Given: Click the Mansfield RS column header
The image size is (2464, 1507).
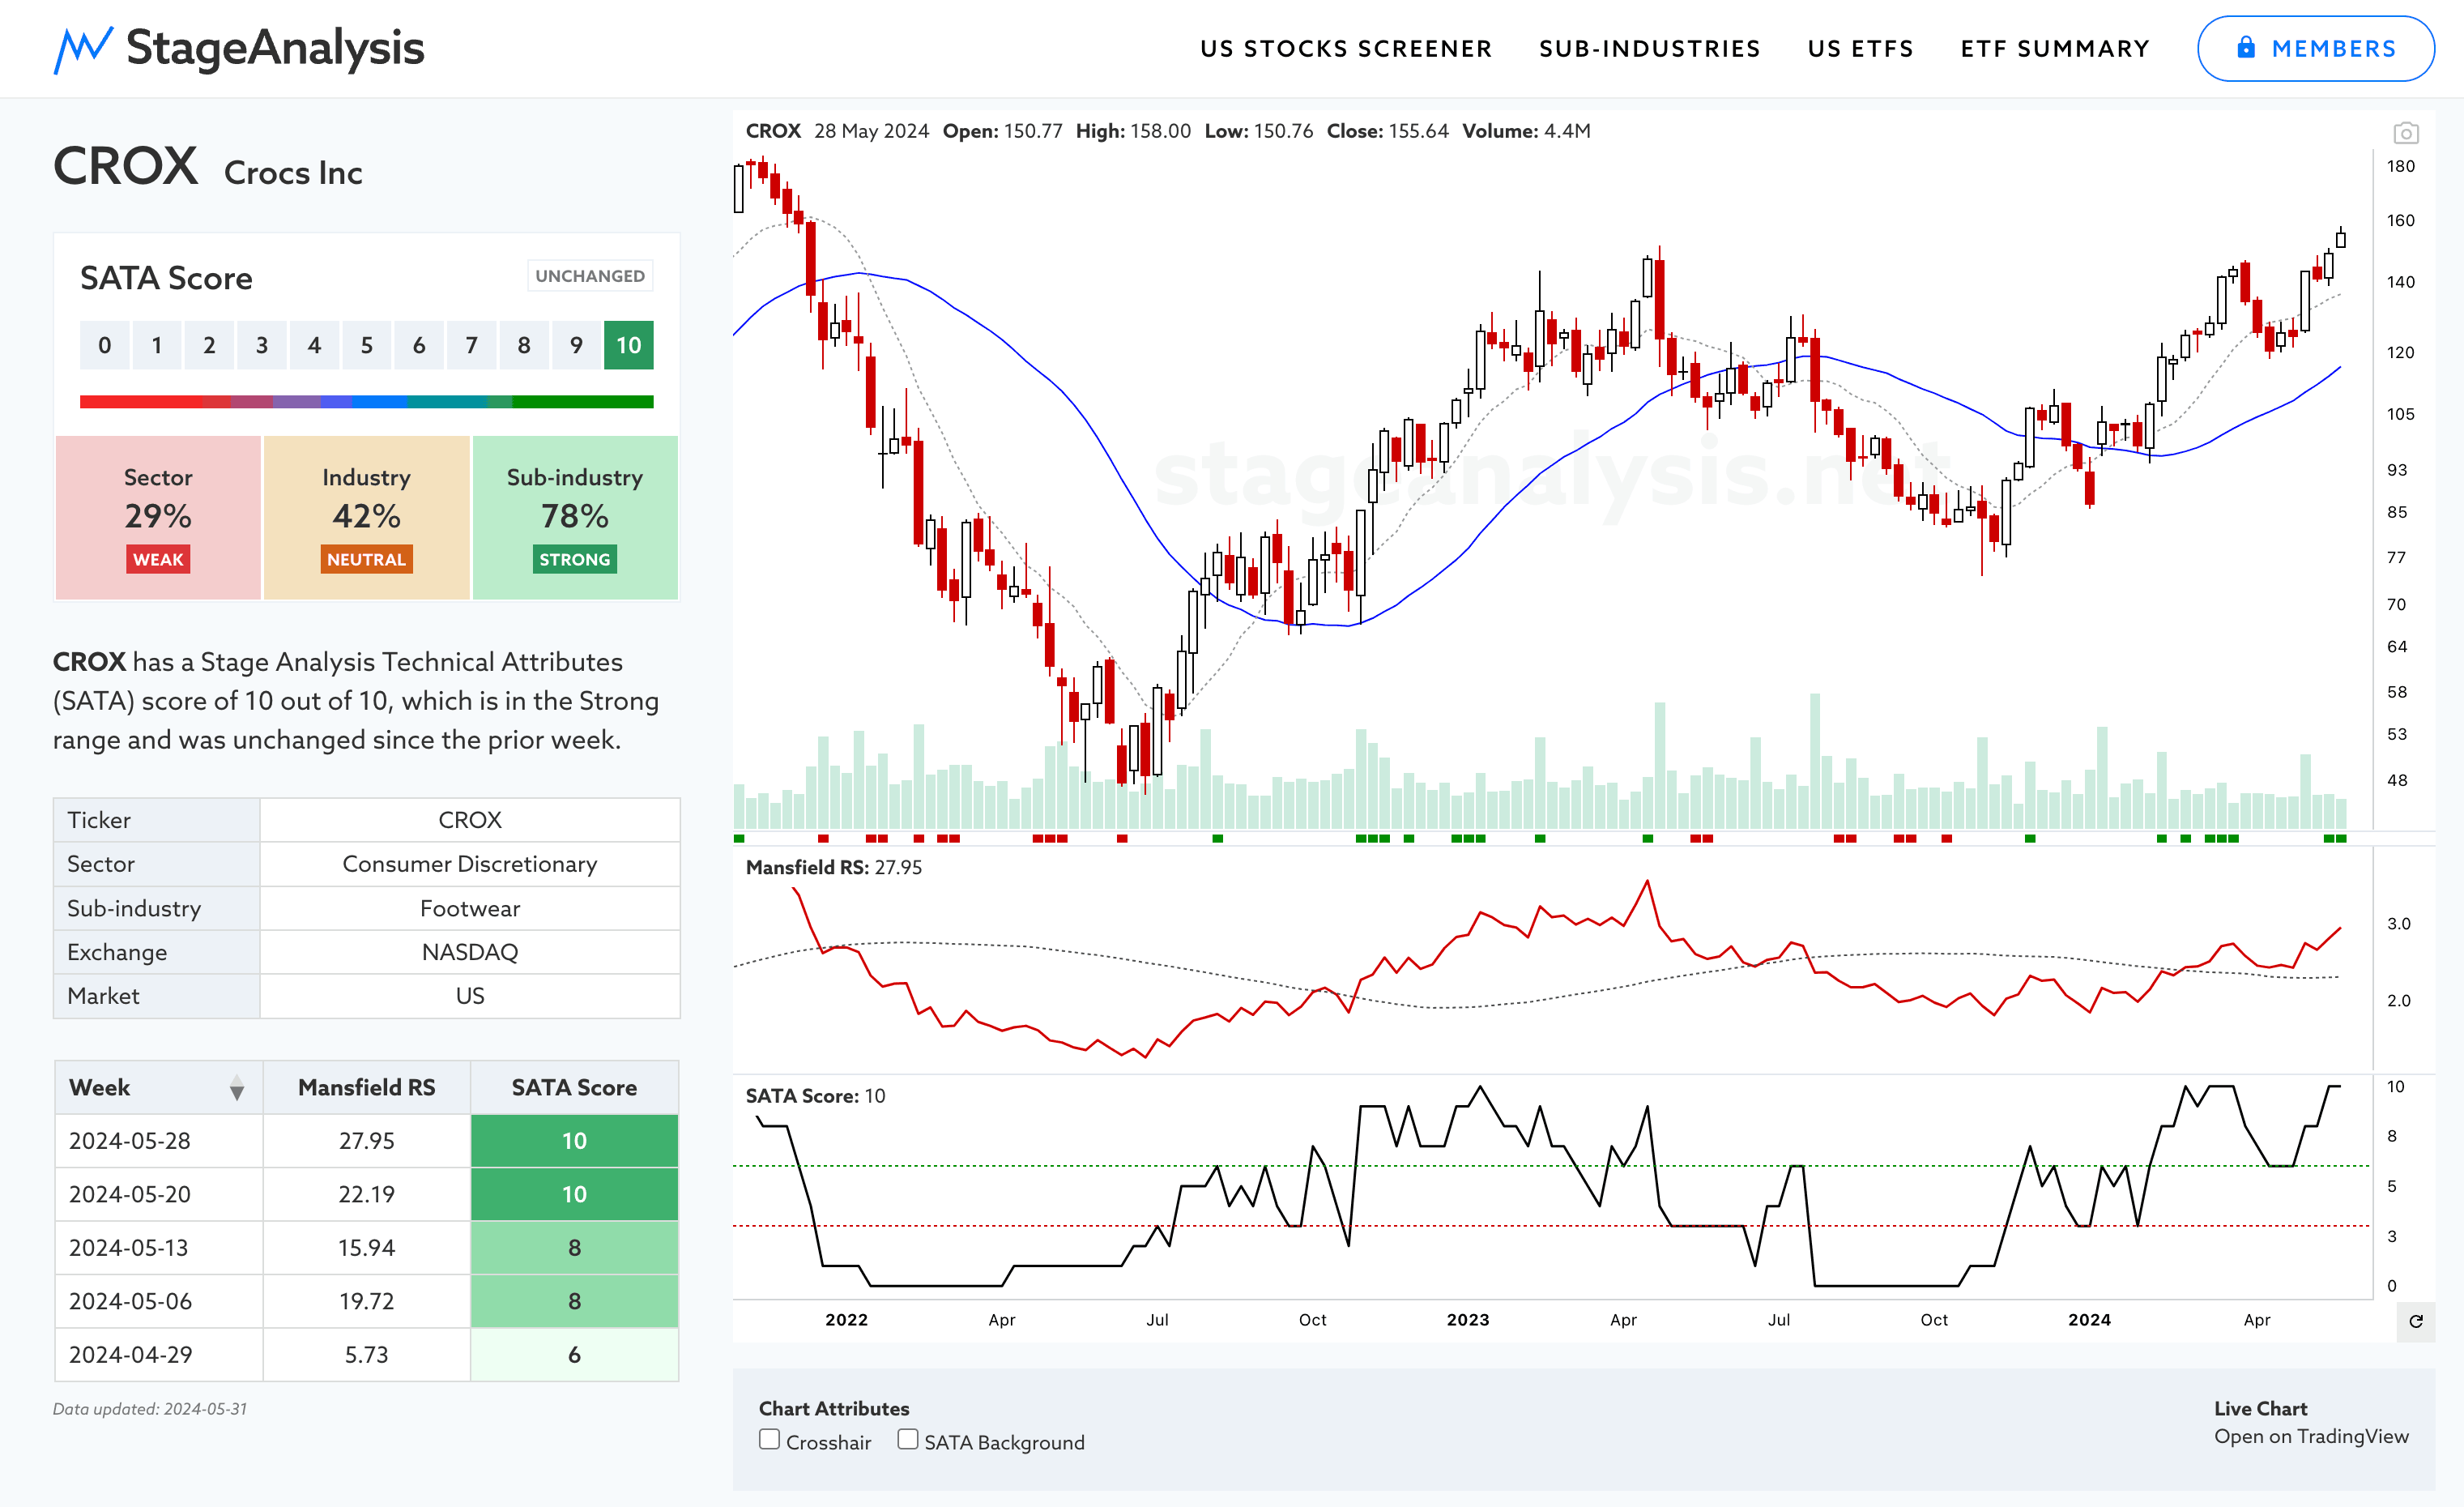Looking at the screenshot, I should [366, 1088].
